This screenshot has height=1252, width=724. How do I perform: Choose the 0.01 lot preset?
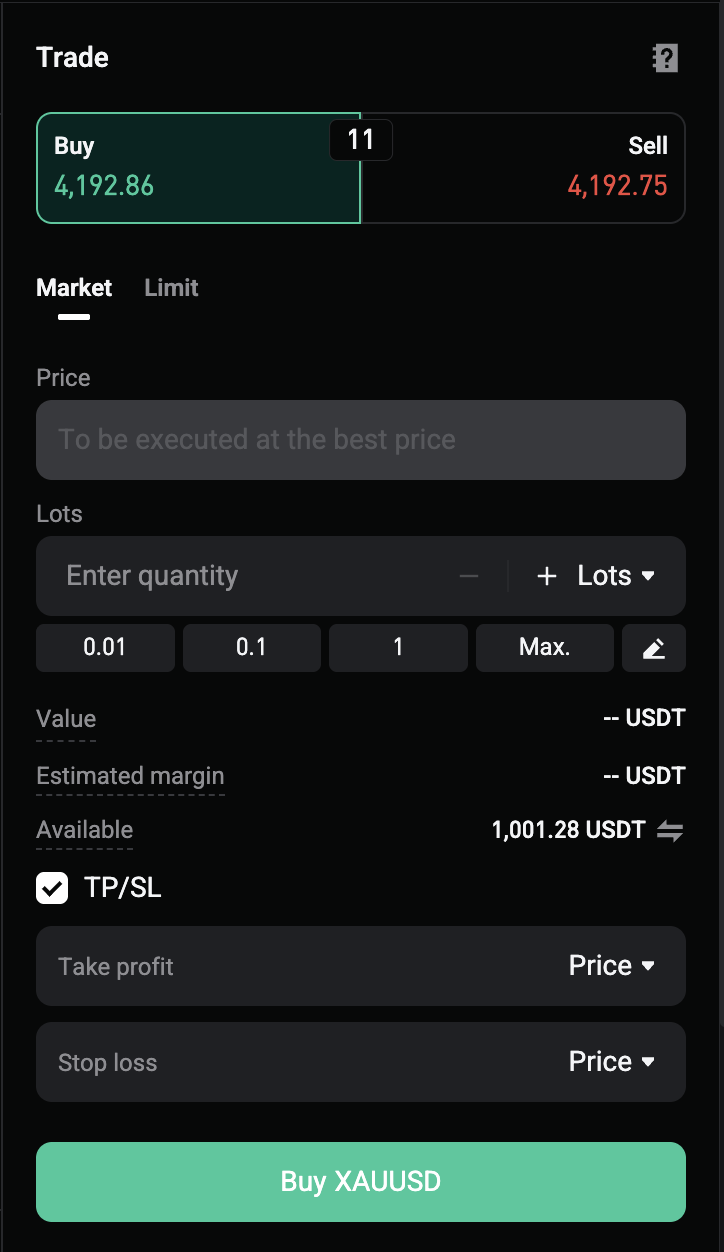click(105, 648)
